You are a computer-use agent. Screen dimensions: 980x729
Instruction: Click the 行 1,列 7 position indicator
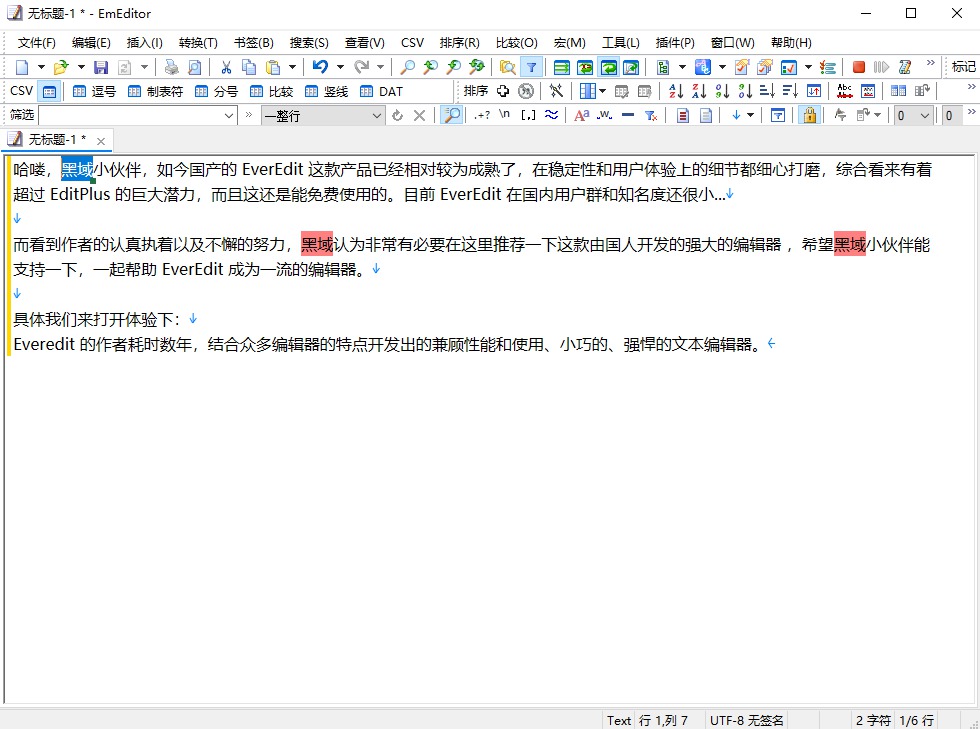pyautogui.click(x=663, y=720)
